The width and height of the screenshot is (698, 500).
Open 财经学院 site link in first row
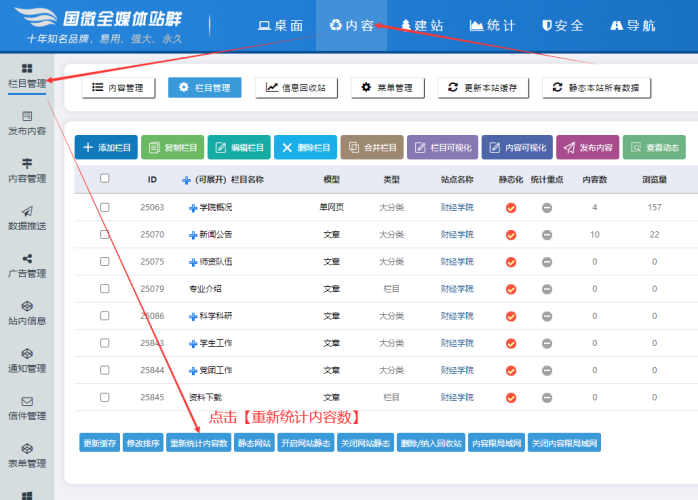tap(457, 208)
